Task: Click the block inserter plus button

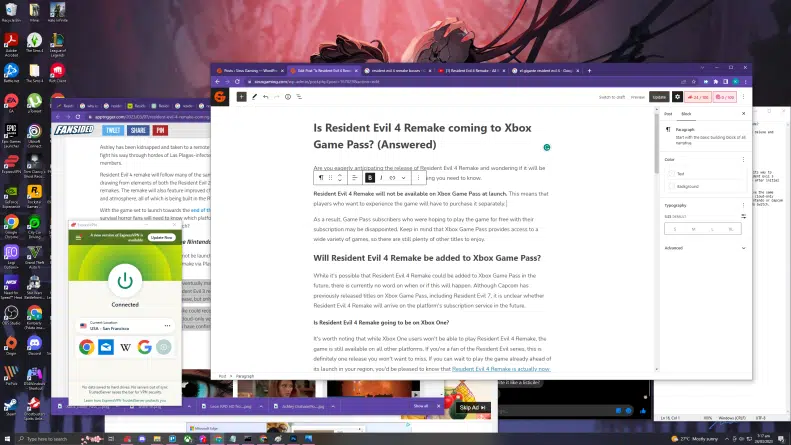Action: click(x=240, y=97)
